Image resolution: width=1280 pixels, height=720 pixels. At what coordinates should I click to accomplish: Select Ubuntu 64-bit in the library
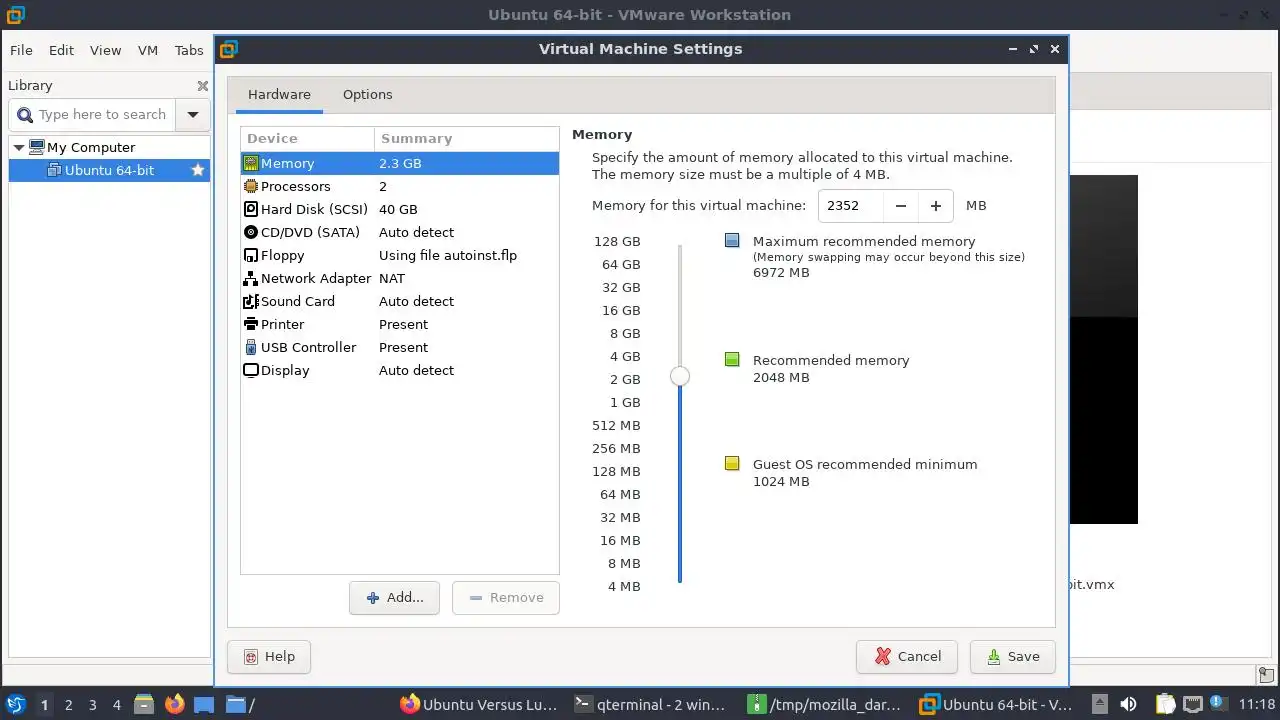(x=109, y=170)
